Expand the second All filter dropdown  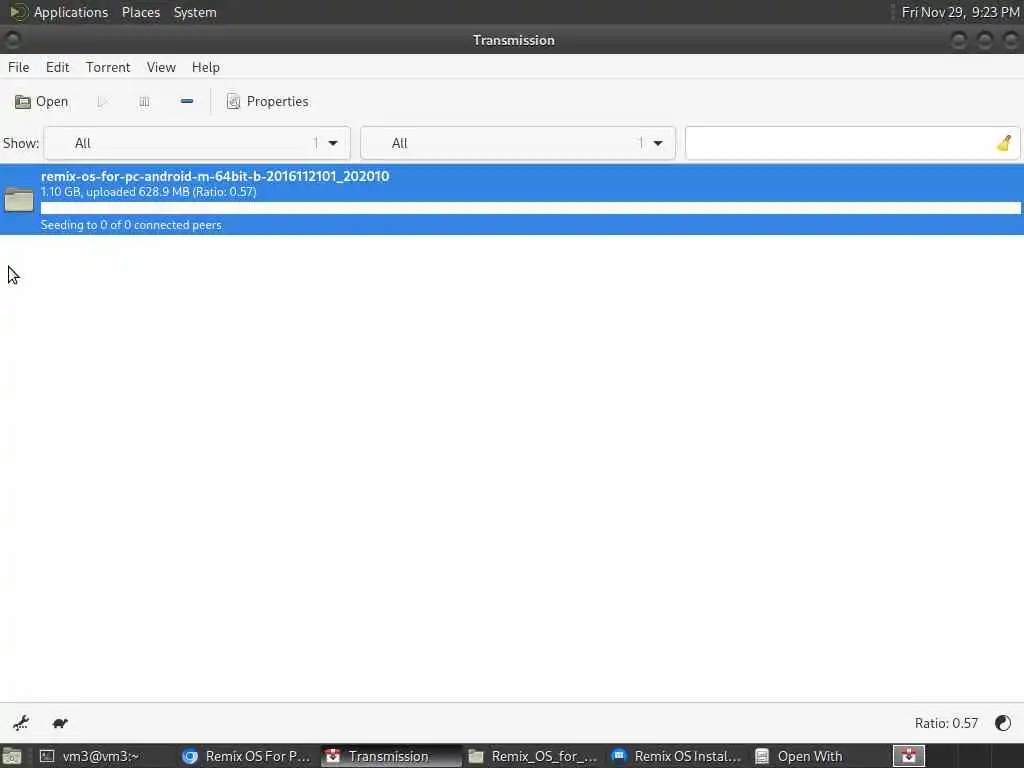click(x=518, y=143)
